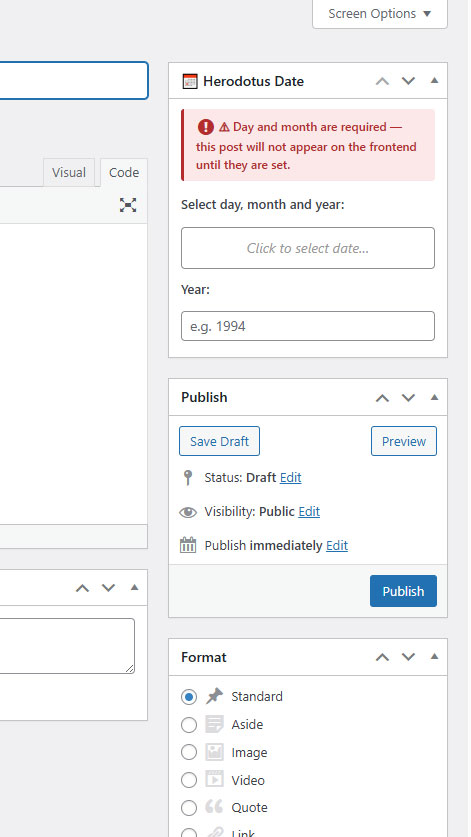
Task: Move Format panel up arrow
Action: tap(382, 657)
